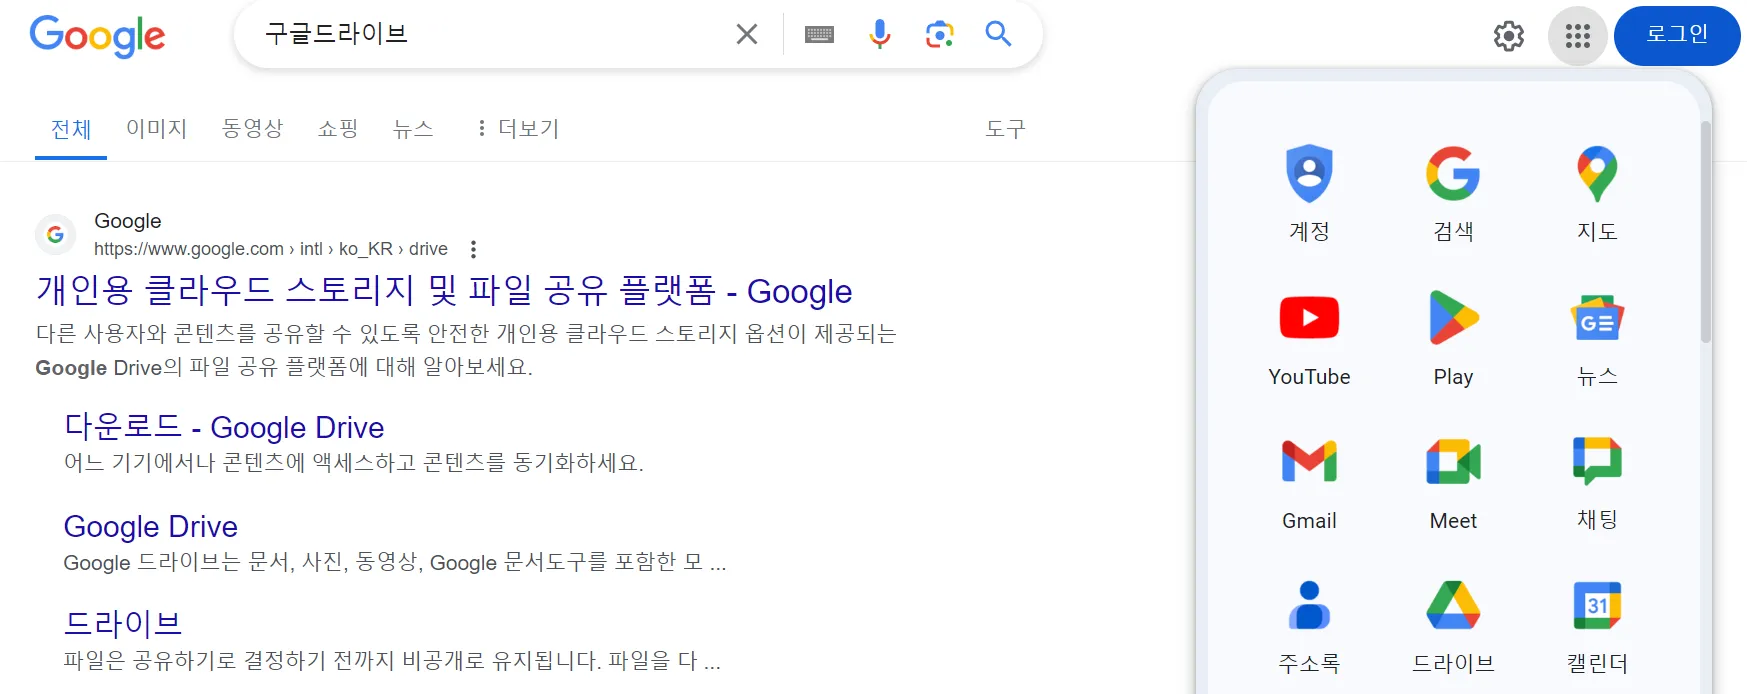Expand the 더보기 search categories menu

(517, 129)
